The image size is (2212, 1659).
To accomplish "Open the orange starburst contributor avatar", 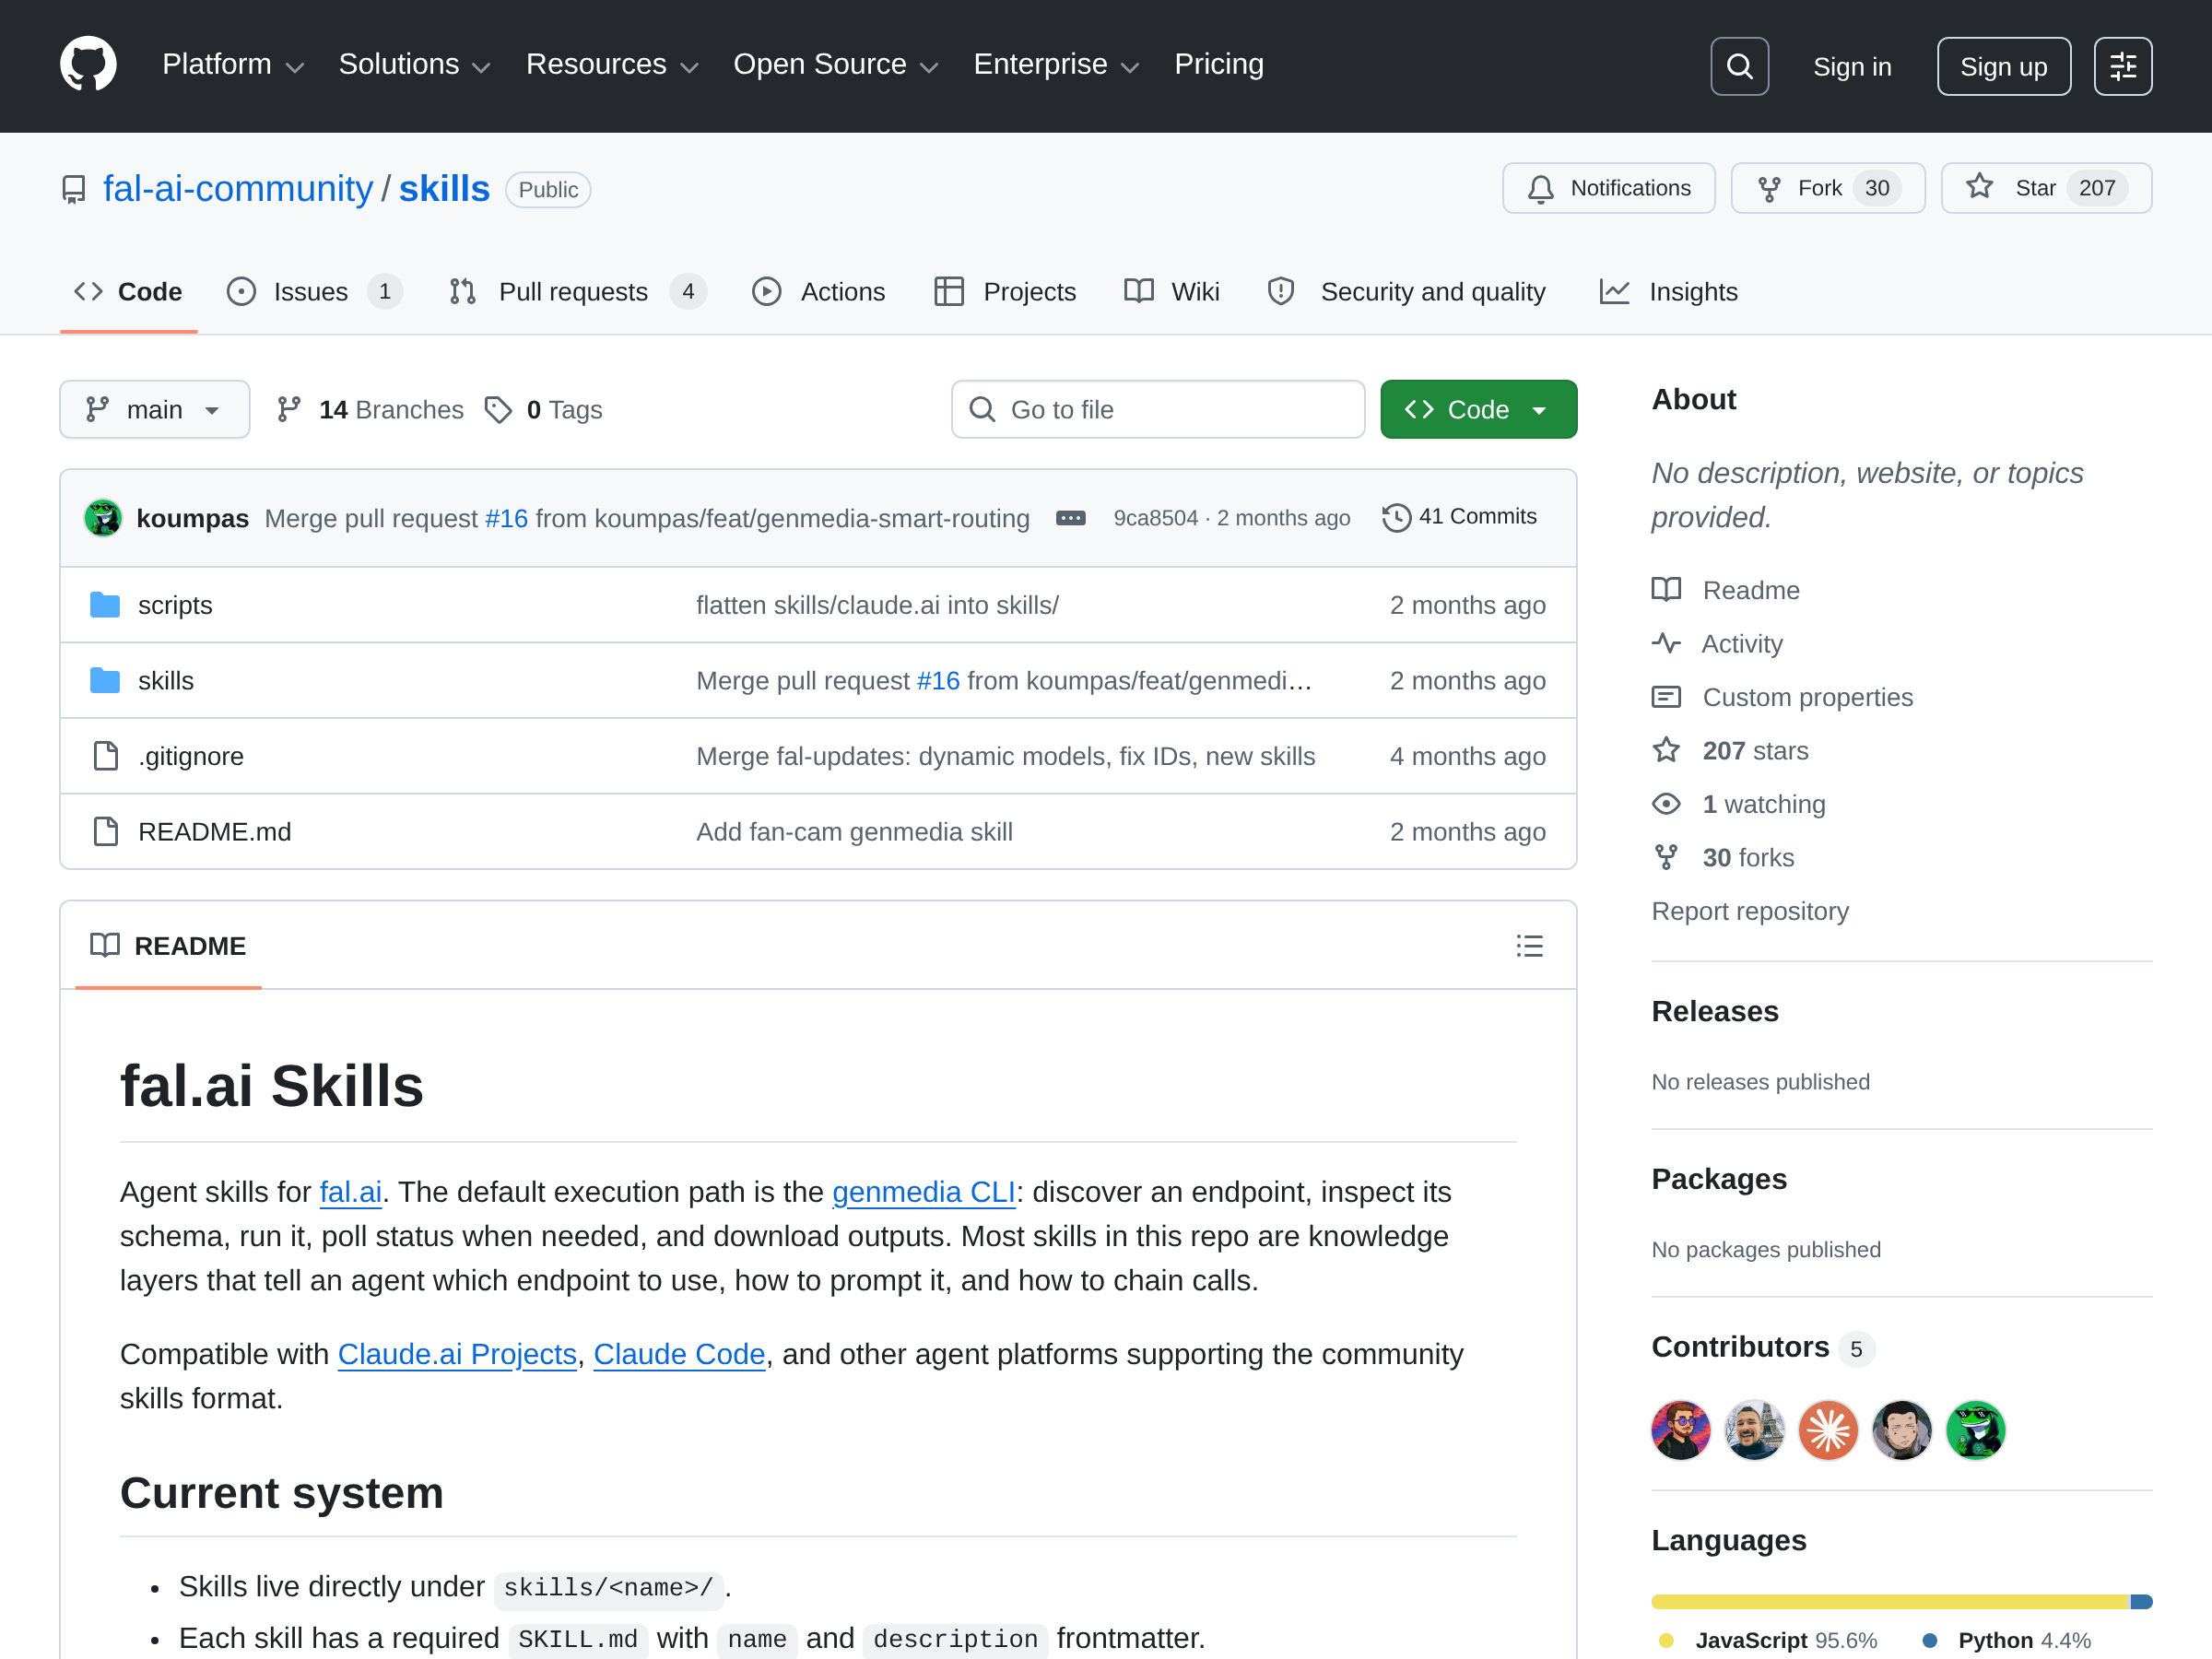I will tap(1828, 1430).
